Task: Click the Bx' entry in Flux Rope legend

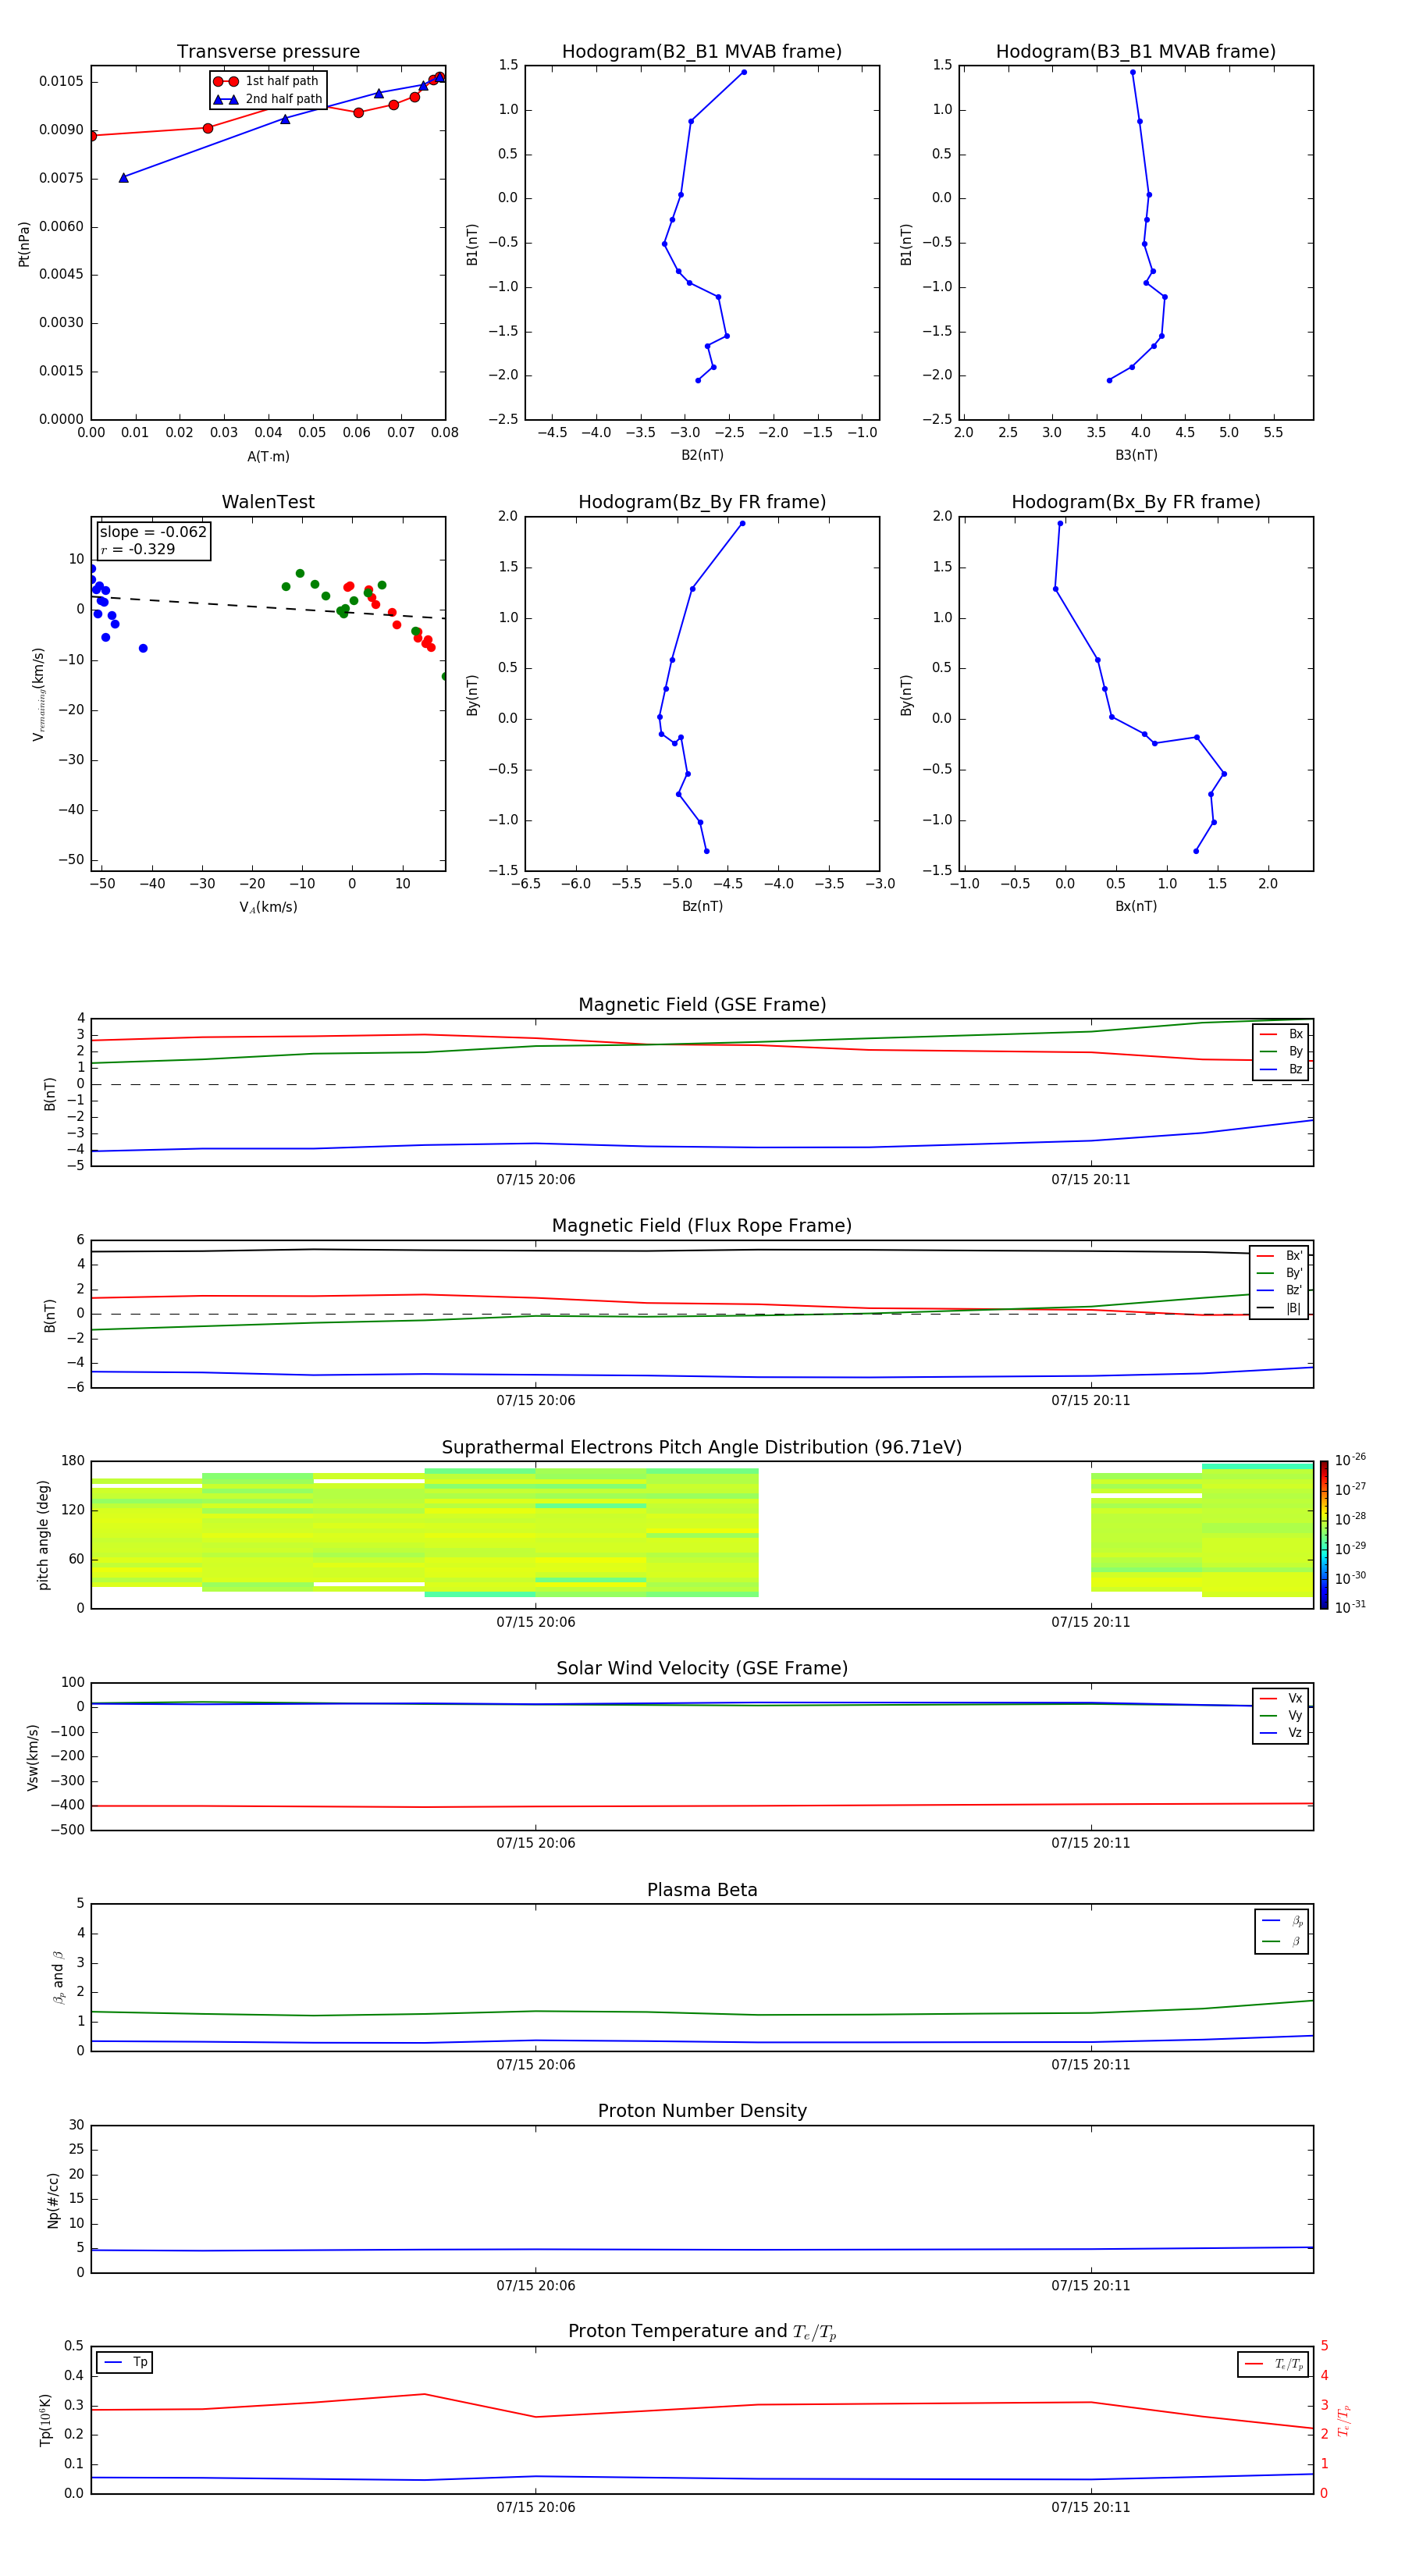Action: coord(1280,1256)
